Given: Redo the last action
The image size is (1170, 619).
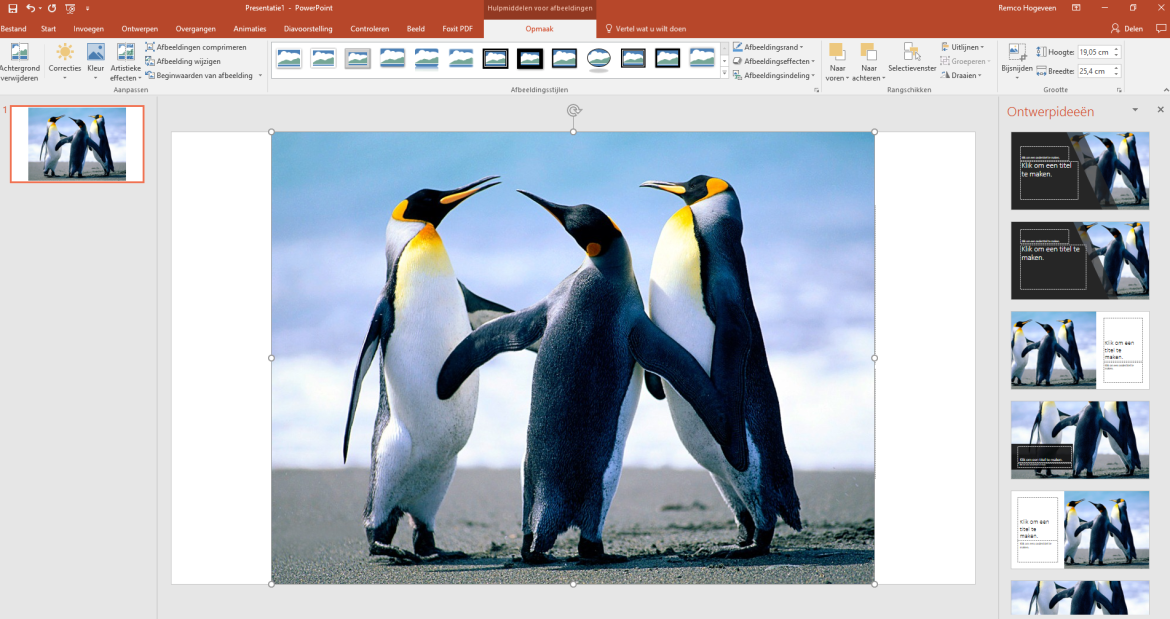Looking at the screenshot, I should click(x=51, y=8).
